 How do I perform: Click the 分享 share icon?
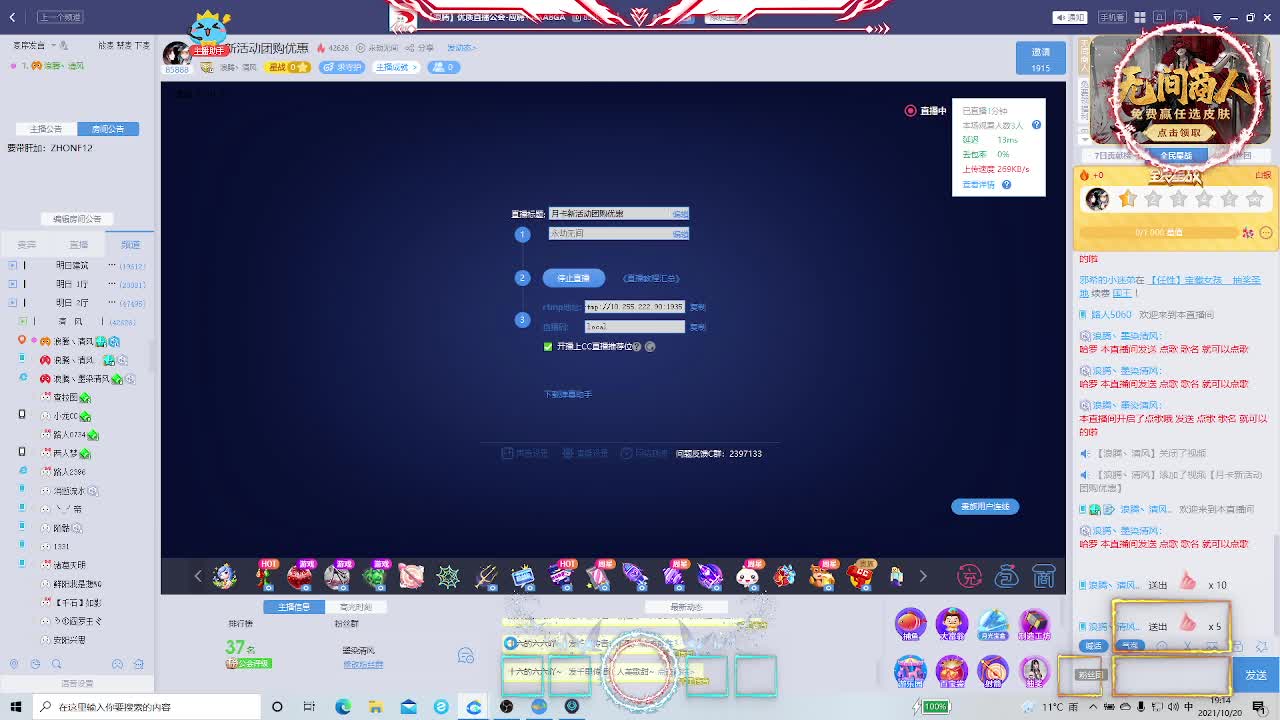419,48
